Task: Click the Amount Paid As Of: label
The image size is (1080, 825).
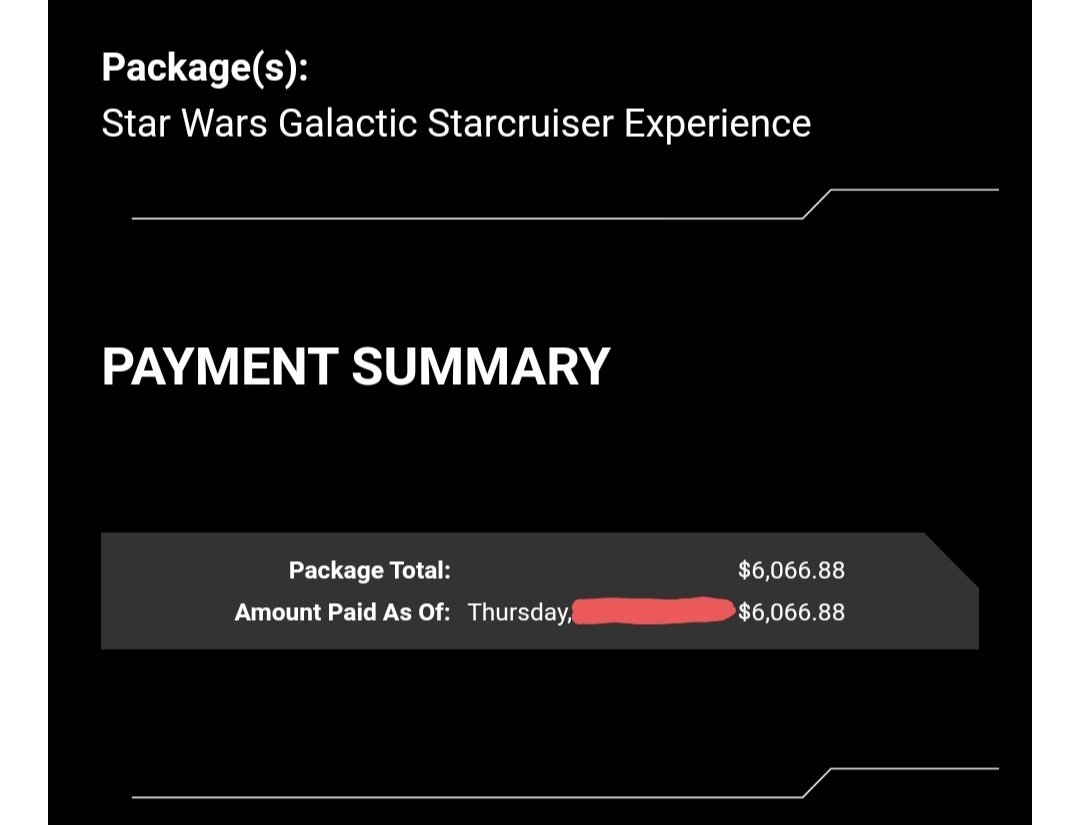Action: point(342,612)
